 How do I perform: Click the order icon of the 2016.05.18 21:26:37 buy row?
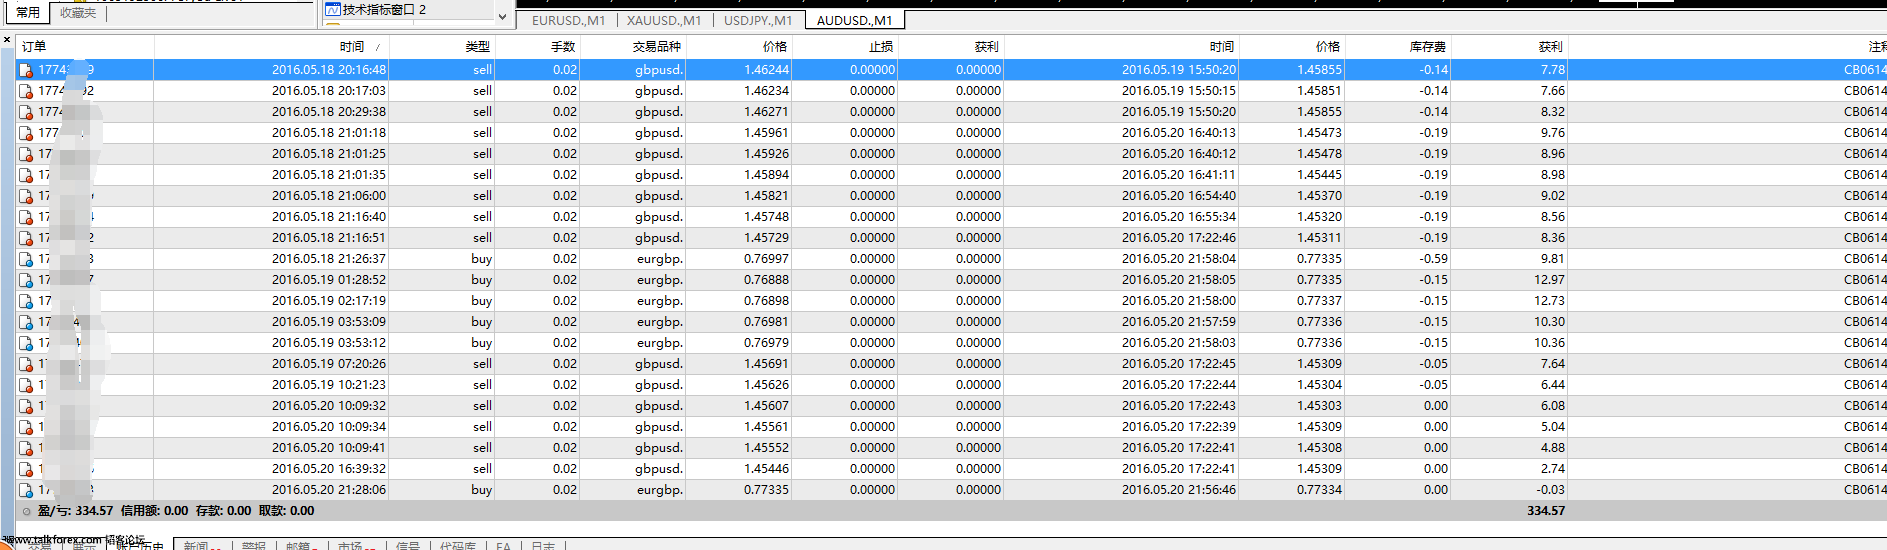tap(26, 259)
